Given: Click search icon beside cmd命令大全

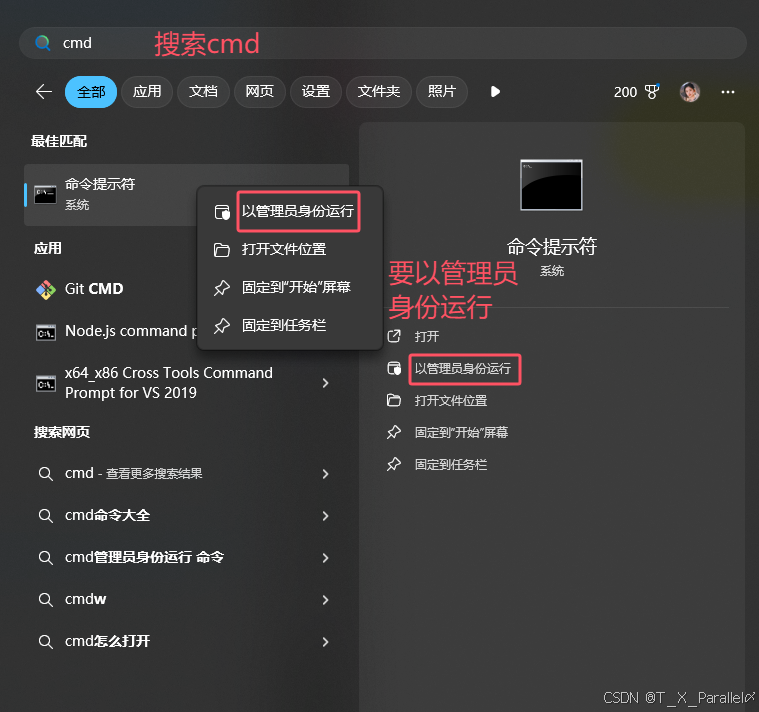Looking at the screenshot, I should [46, 515].
